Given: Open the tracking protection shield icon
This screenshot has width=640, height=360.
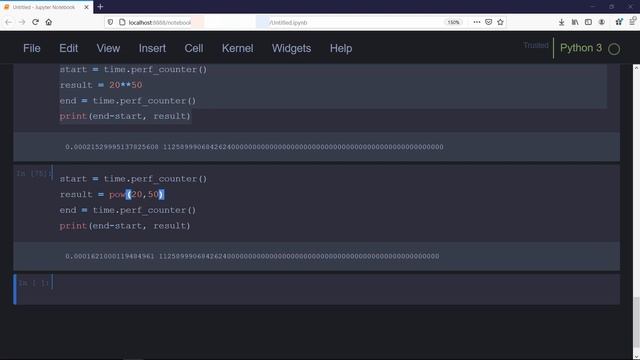Looking at the screenshot, I should [x=110, y=22].
